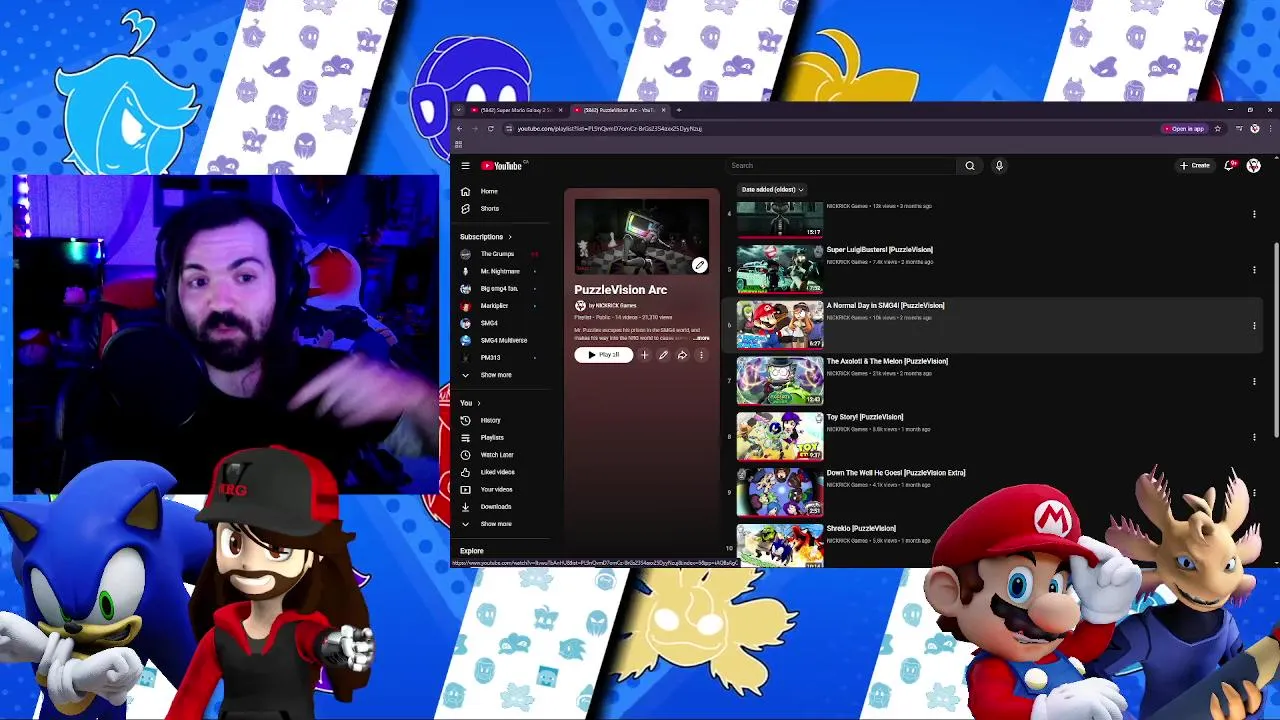
Task: Click the Shrekio [PuzzleVision] video title
Action: coord(861,529)
